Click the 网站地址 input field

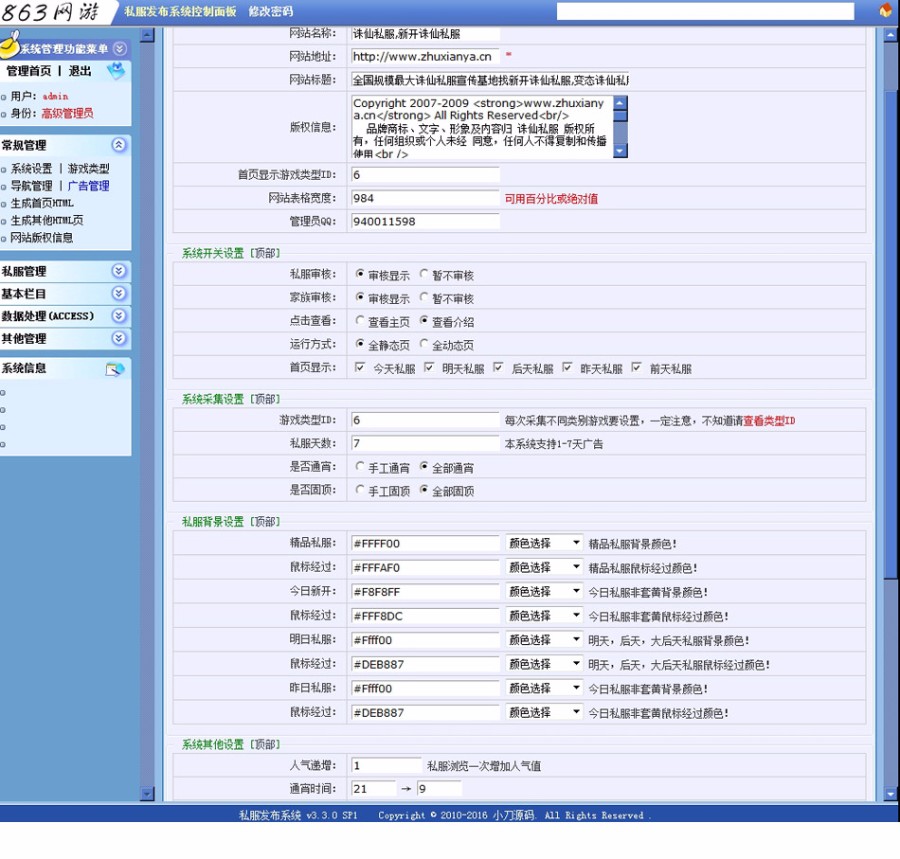(x=425, y=56)
